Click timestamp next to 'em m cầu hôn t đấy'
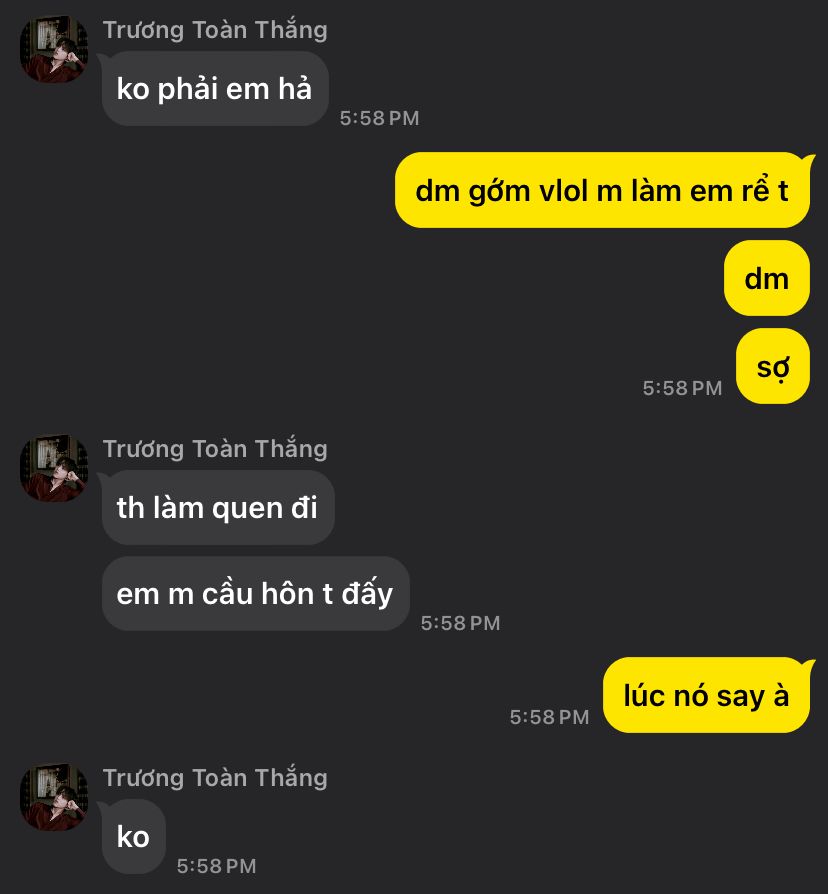This screenshot has width=828, height=894. (460, 623)
